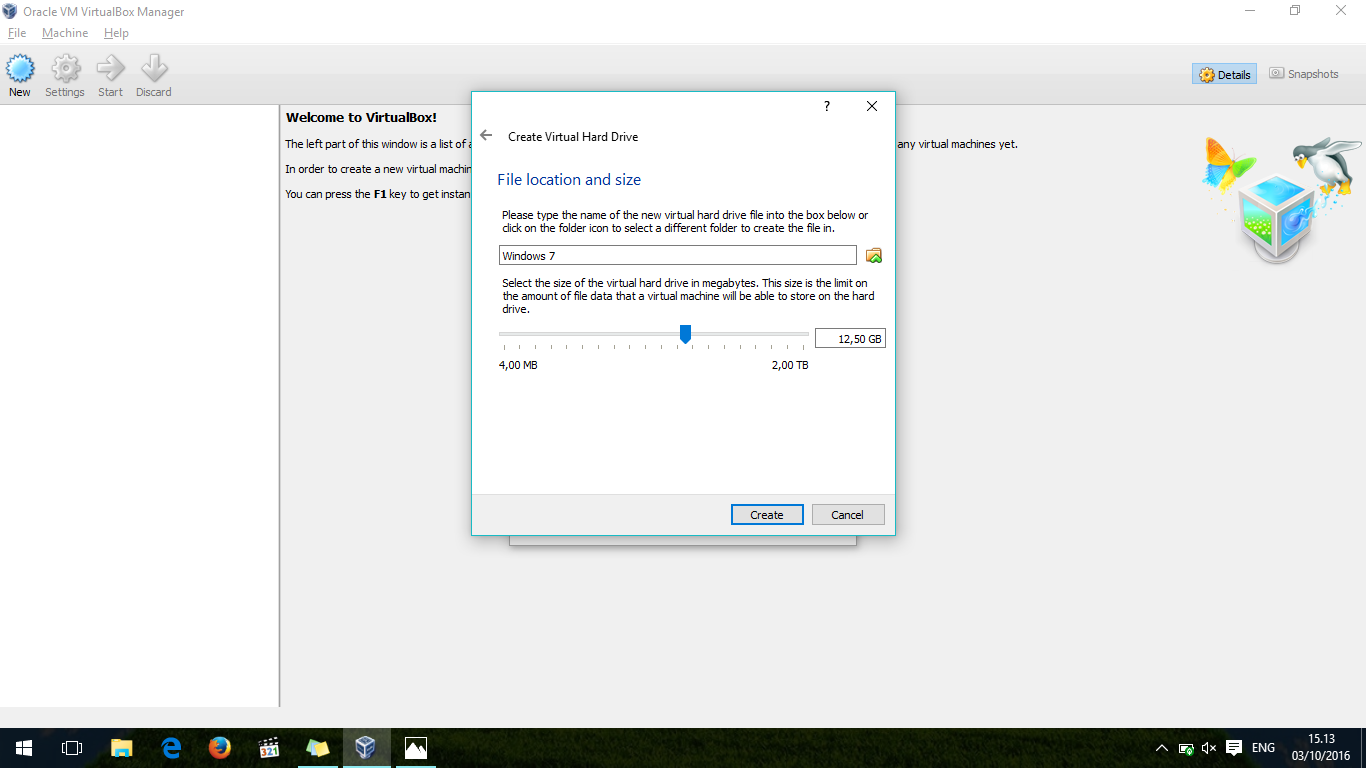Click the 'Welcome to VirtualBox!' heading

pyautogui.click(x=361, y=118)
